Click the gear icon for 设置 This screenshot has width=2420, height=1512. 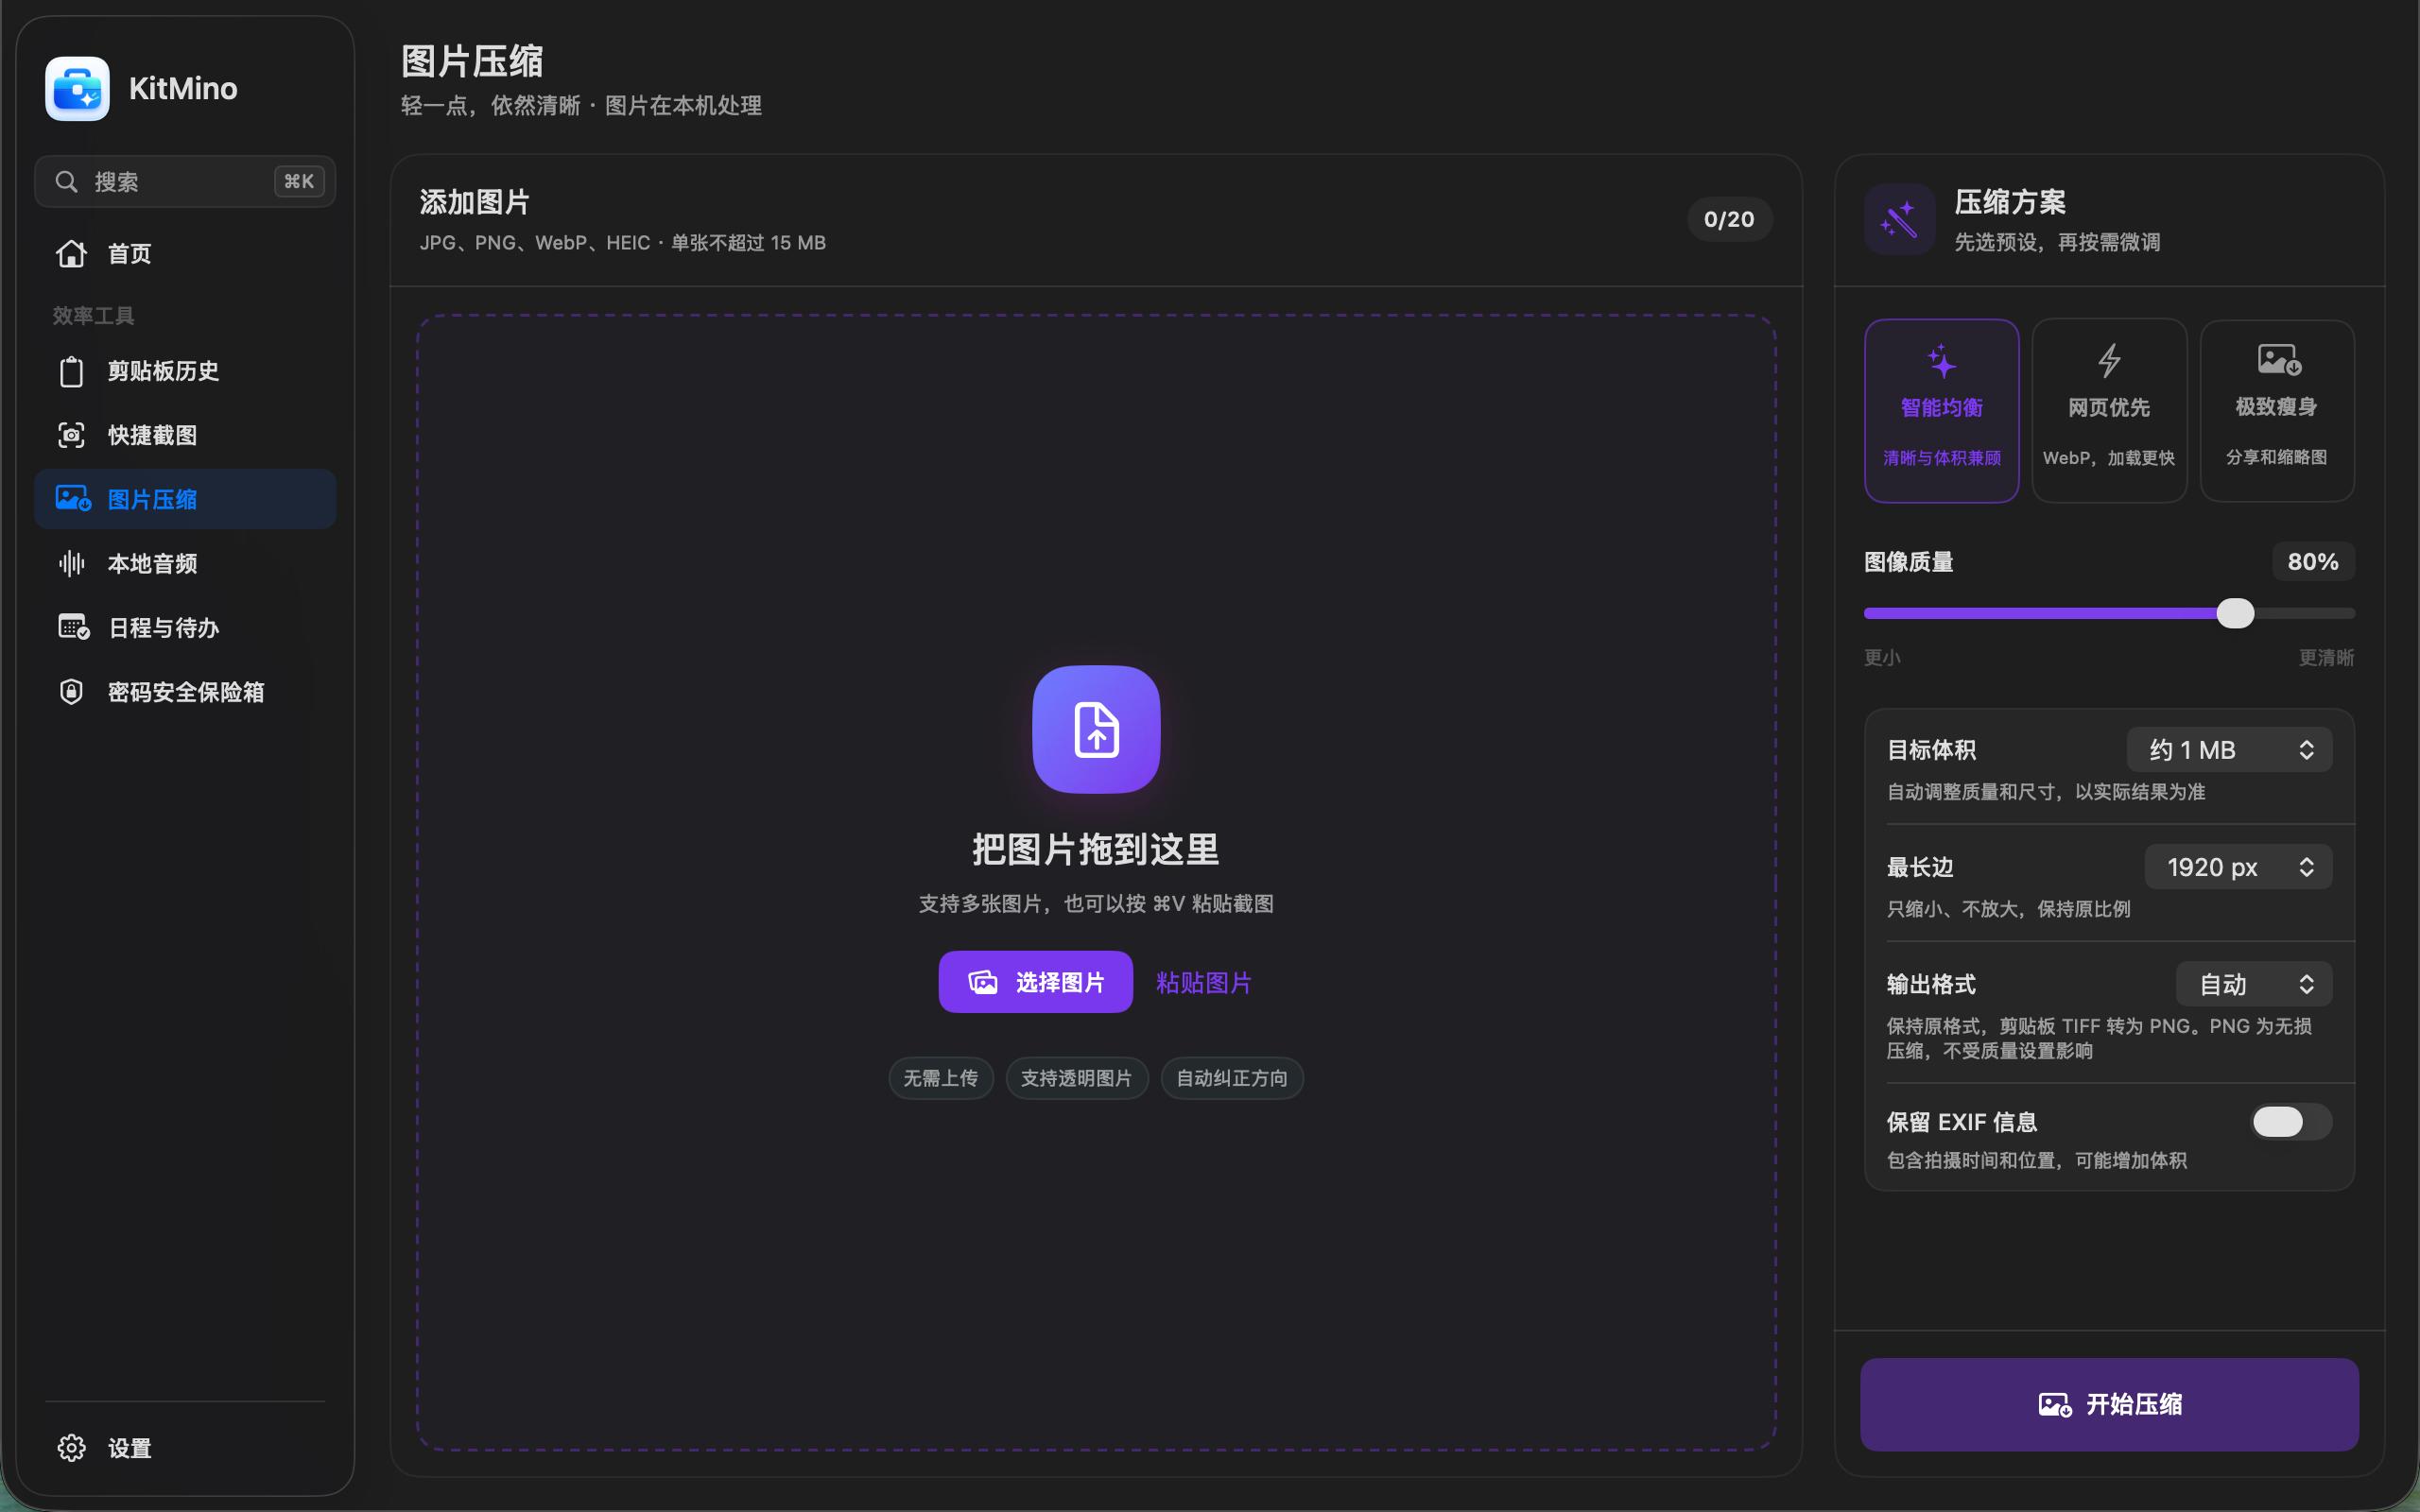[x=71, y=1447]
